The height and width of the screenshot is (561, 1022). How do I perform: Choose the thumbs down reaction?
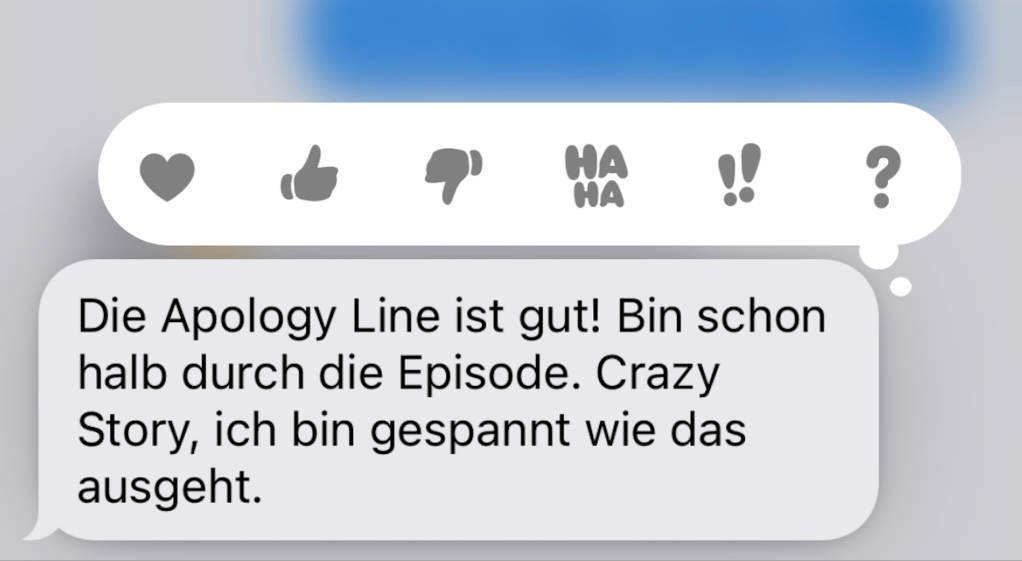453,176
